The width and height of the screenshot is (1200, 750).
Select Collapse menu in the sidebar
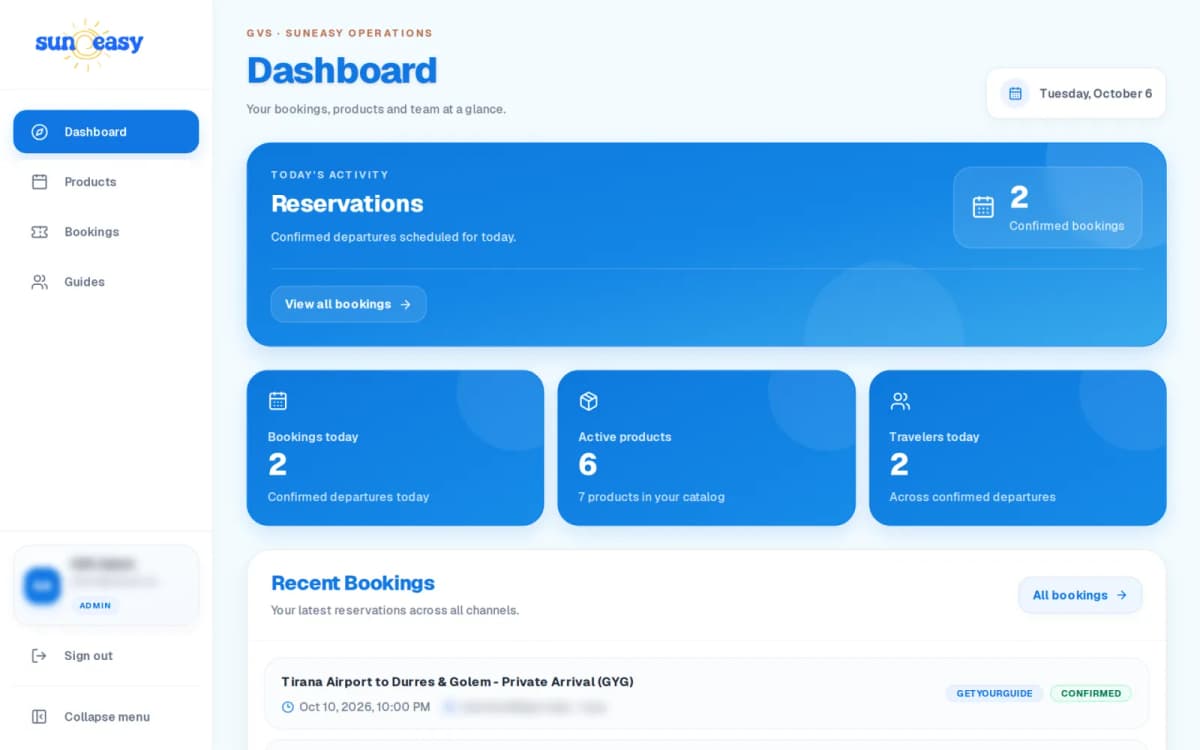pyautogui.click(x=106, y=717)
